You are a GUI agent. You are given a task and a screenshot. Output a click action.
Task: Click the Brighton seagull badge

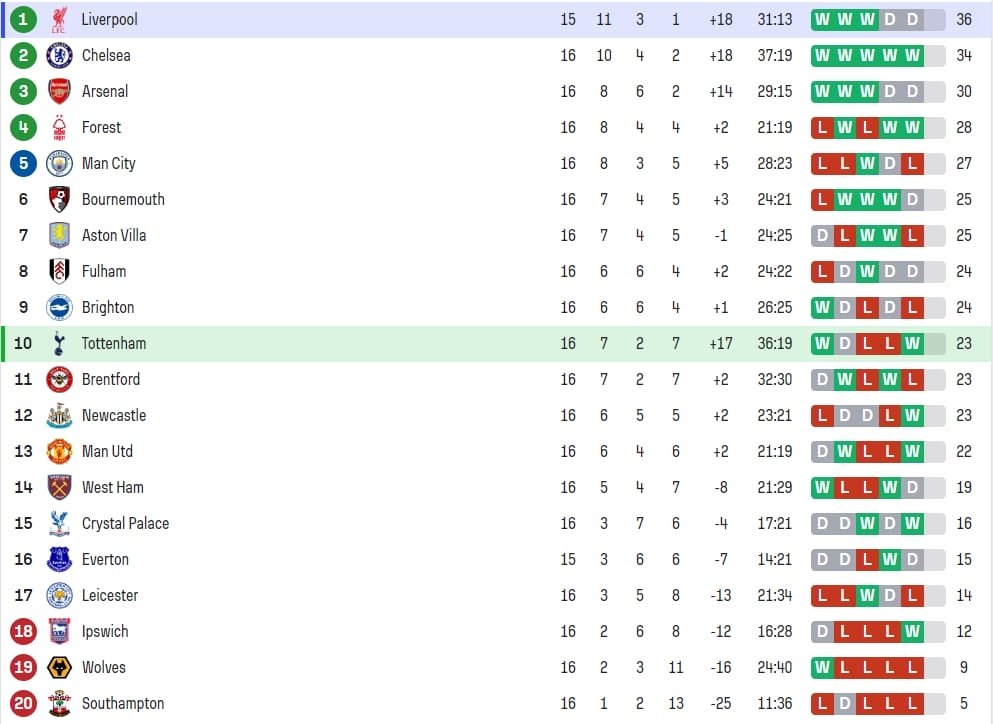[x=59, y=307]
